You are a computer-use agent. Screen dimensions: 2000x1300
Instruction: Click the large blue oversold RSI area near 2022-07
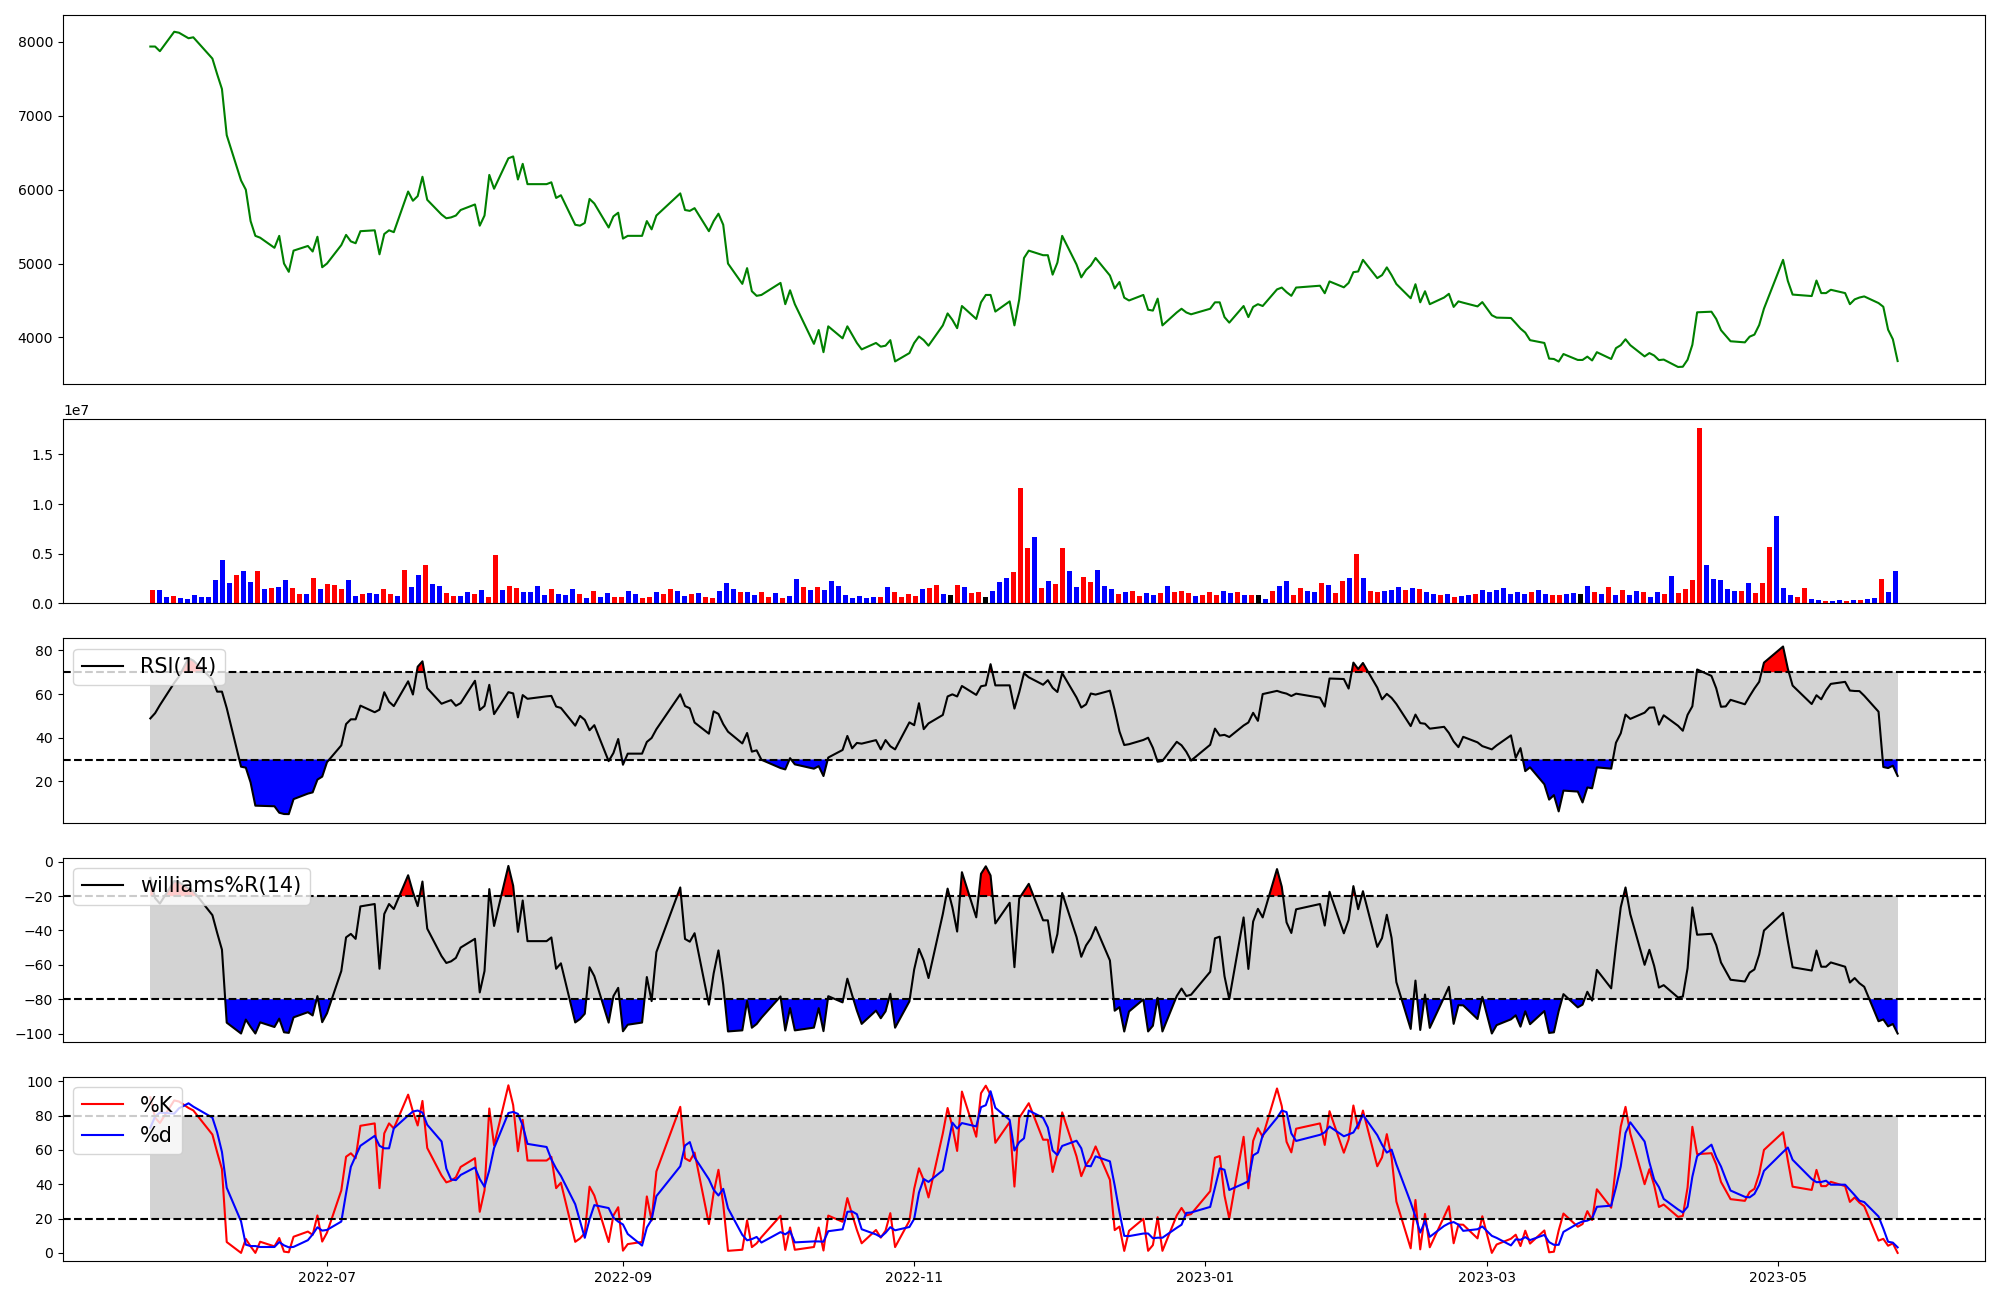click(280, 782)
